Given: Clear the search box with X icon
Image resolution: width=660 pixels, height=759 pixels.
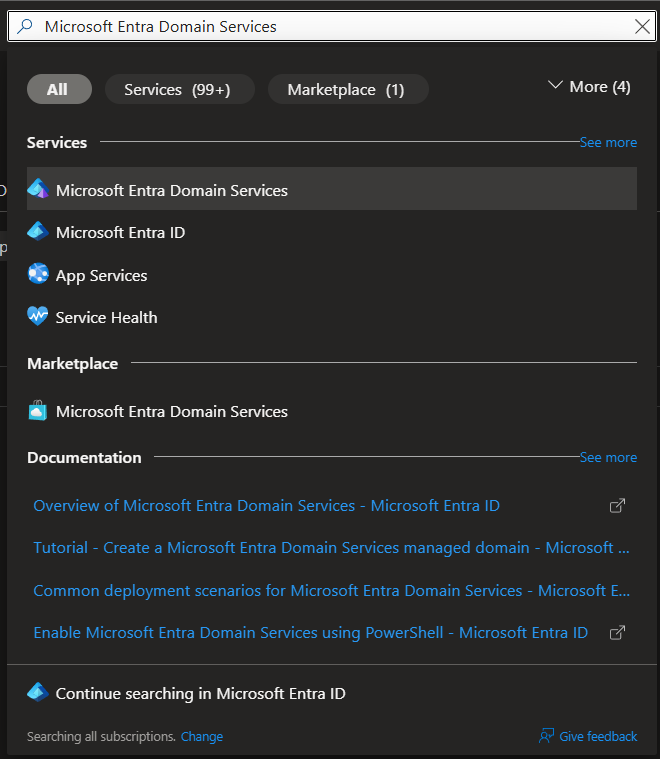Looking at the screenshot, I should [x=643, y=27].
